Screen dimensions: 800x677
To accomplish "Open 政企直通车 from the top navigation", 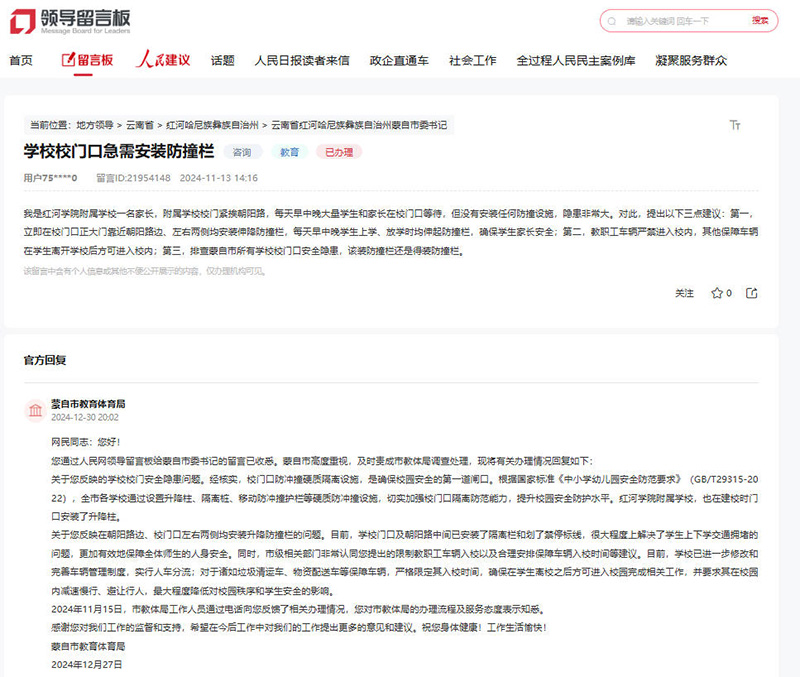I will click(399, 59).
